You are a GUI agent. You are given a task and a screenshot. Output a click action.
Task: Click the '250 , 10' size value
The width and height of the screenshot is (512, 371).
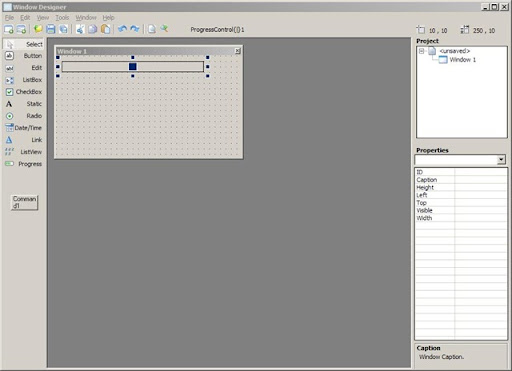484,31
